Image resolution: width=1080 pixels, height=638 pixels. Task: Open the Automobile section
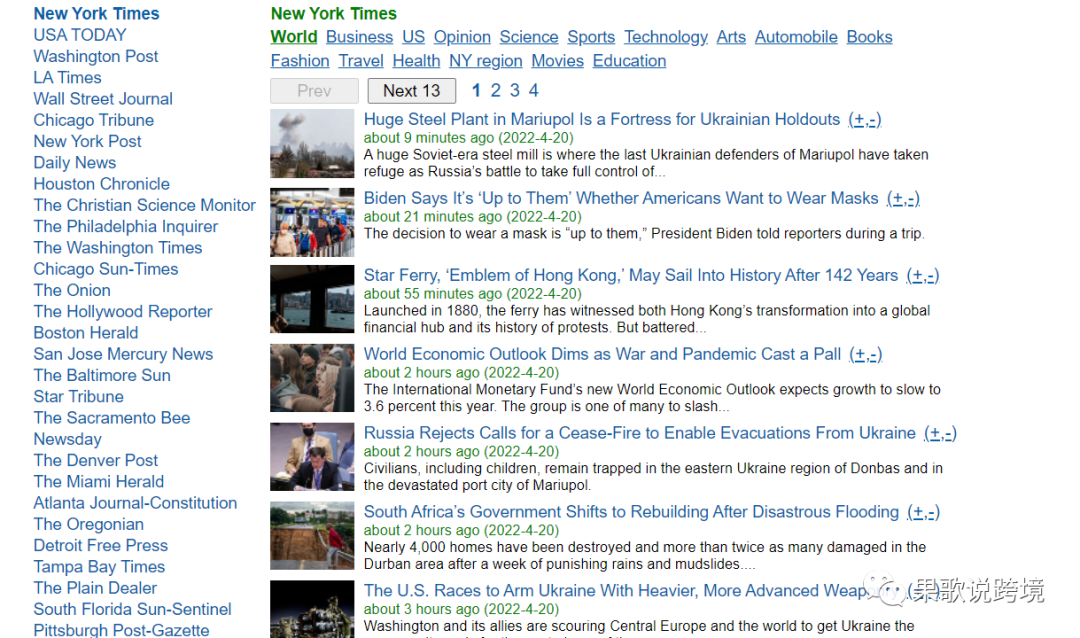(796, 37)
